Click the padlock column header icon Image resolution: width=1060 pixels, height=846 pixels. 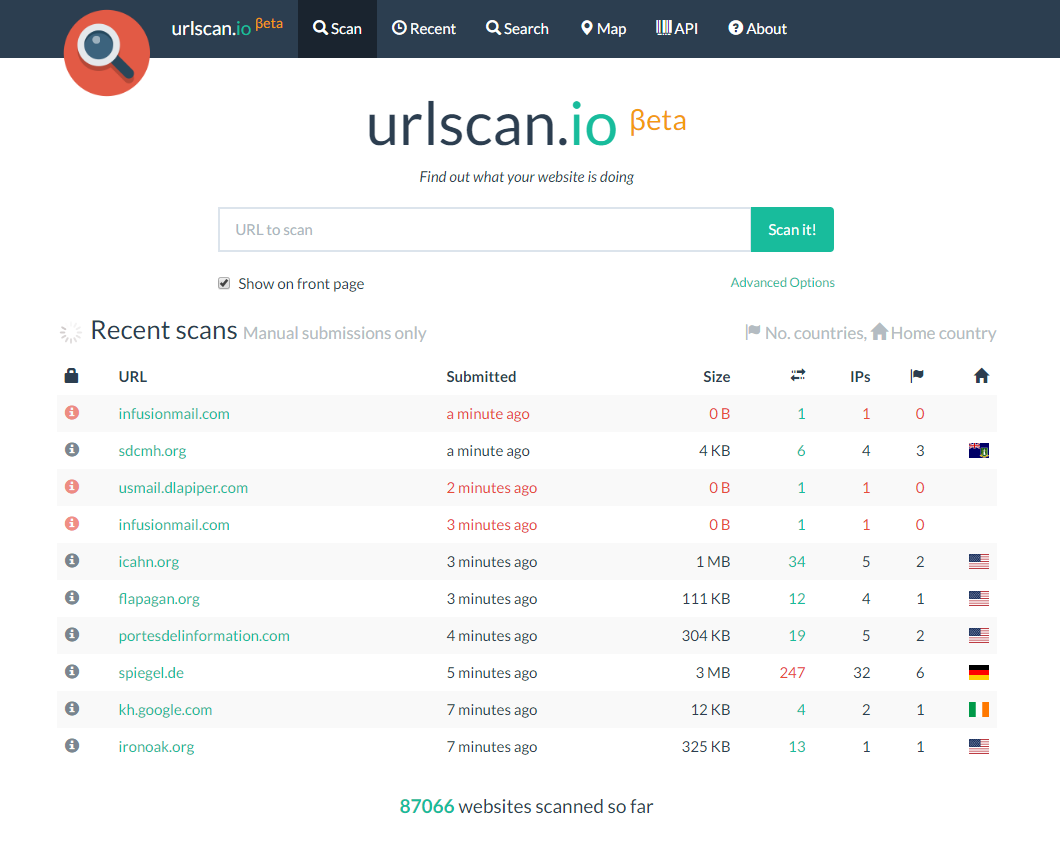click(x=70, y=376)
